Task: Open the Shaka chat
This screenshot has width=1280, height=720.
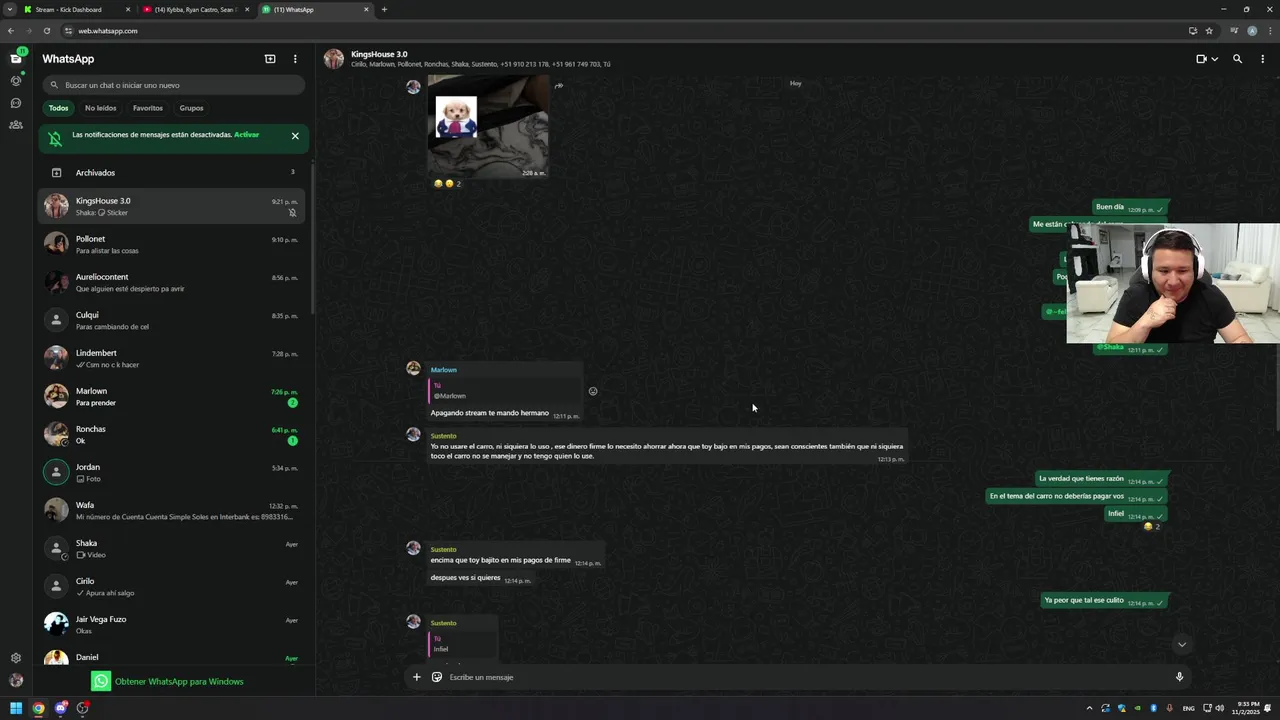Action: click(173, 548)
